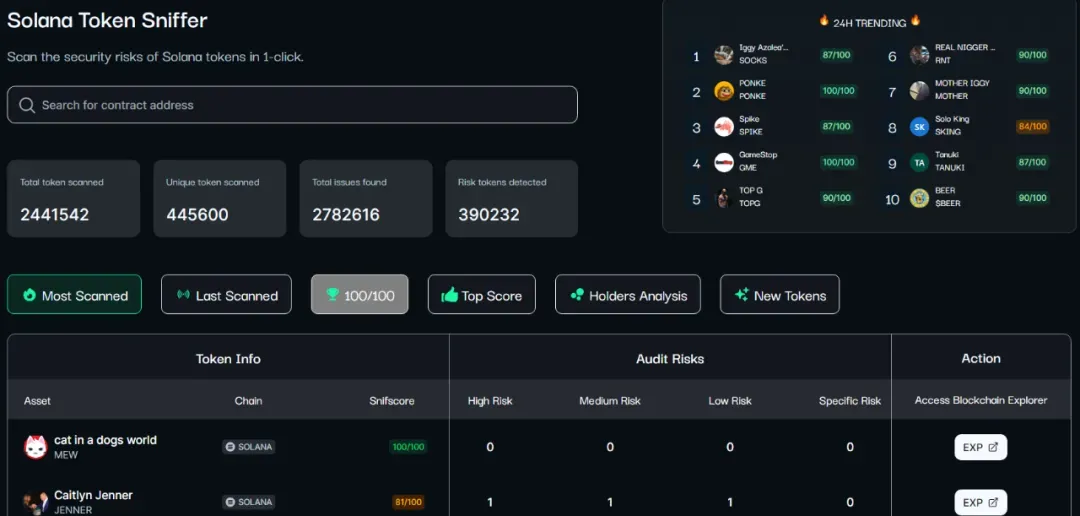Click the Medium Risk column header
Image resolution: width=1080 pixels, height=516 pixels.
click(x=610, y=401)
